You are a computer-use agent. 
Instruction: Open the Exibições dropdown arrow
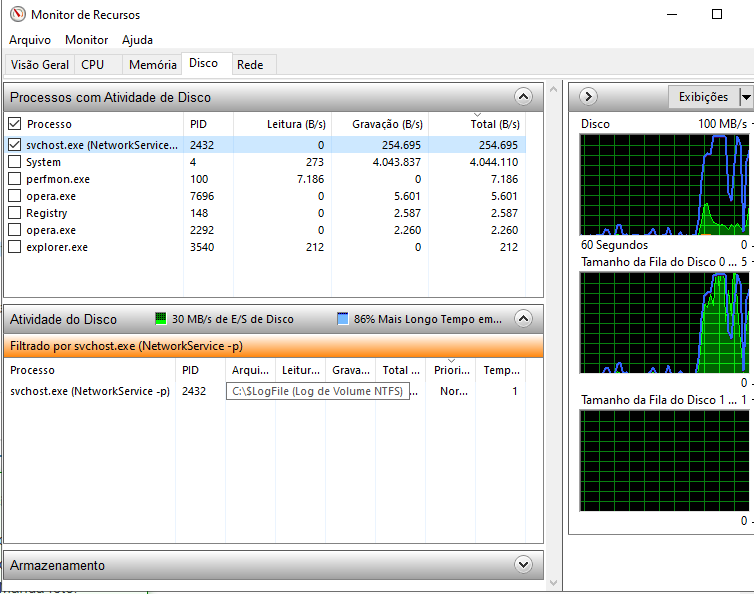coord(745,97)
